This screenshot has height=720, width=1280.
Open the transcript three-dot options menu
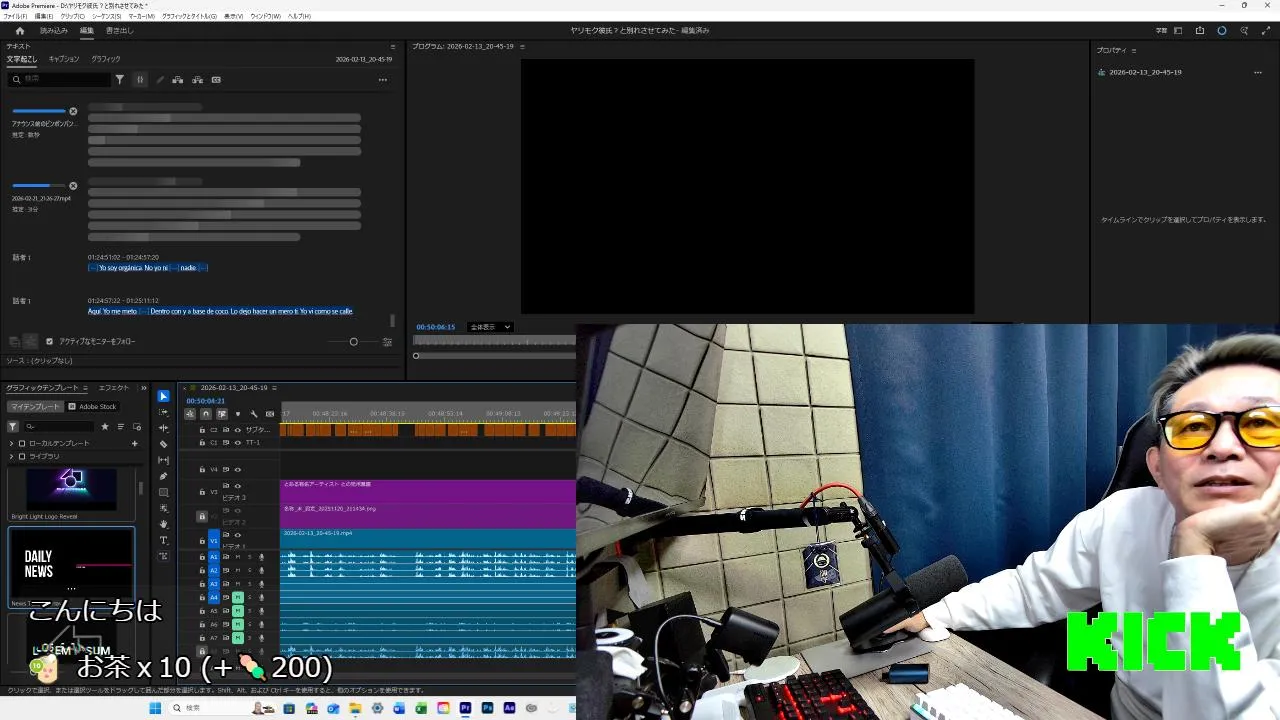point(382,79)
